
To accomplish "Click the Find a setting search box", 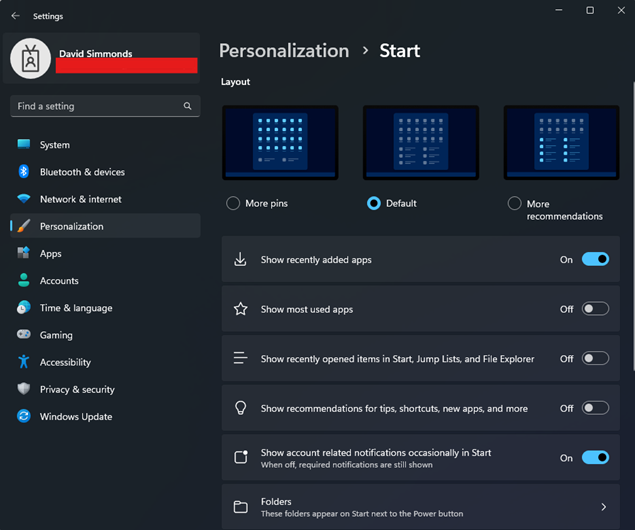I will [x=105, y=106].
